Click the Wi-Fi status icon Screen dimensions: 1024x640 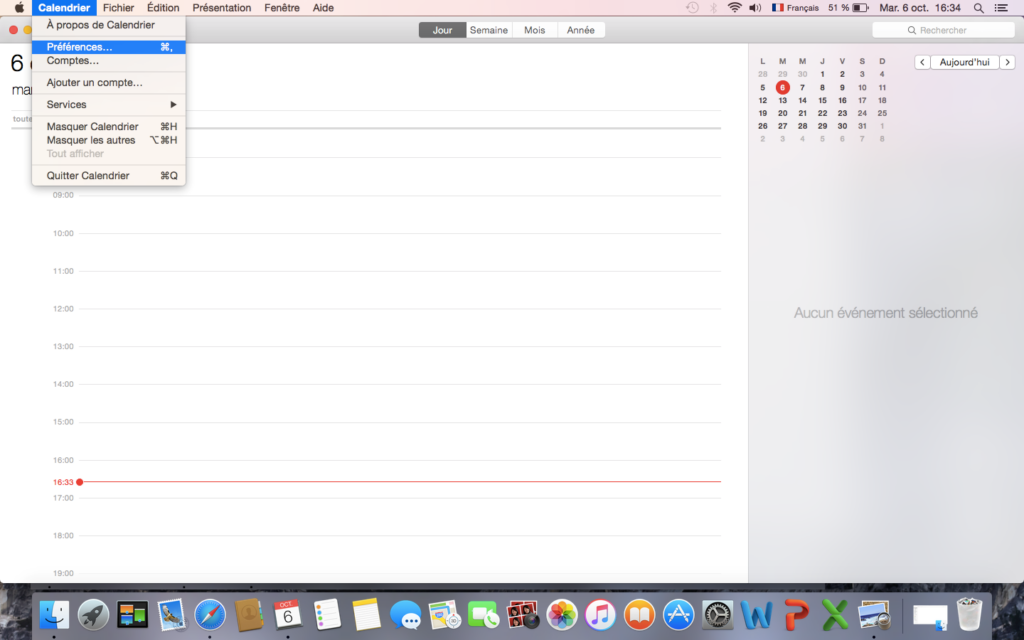point(735,8)
